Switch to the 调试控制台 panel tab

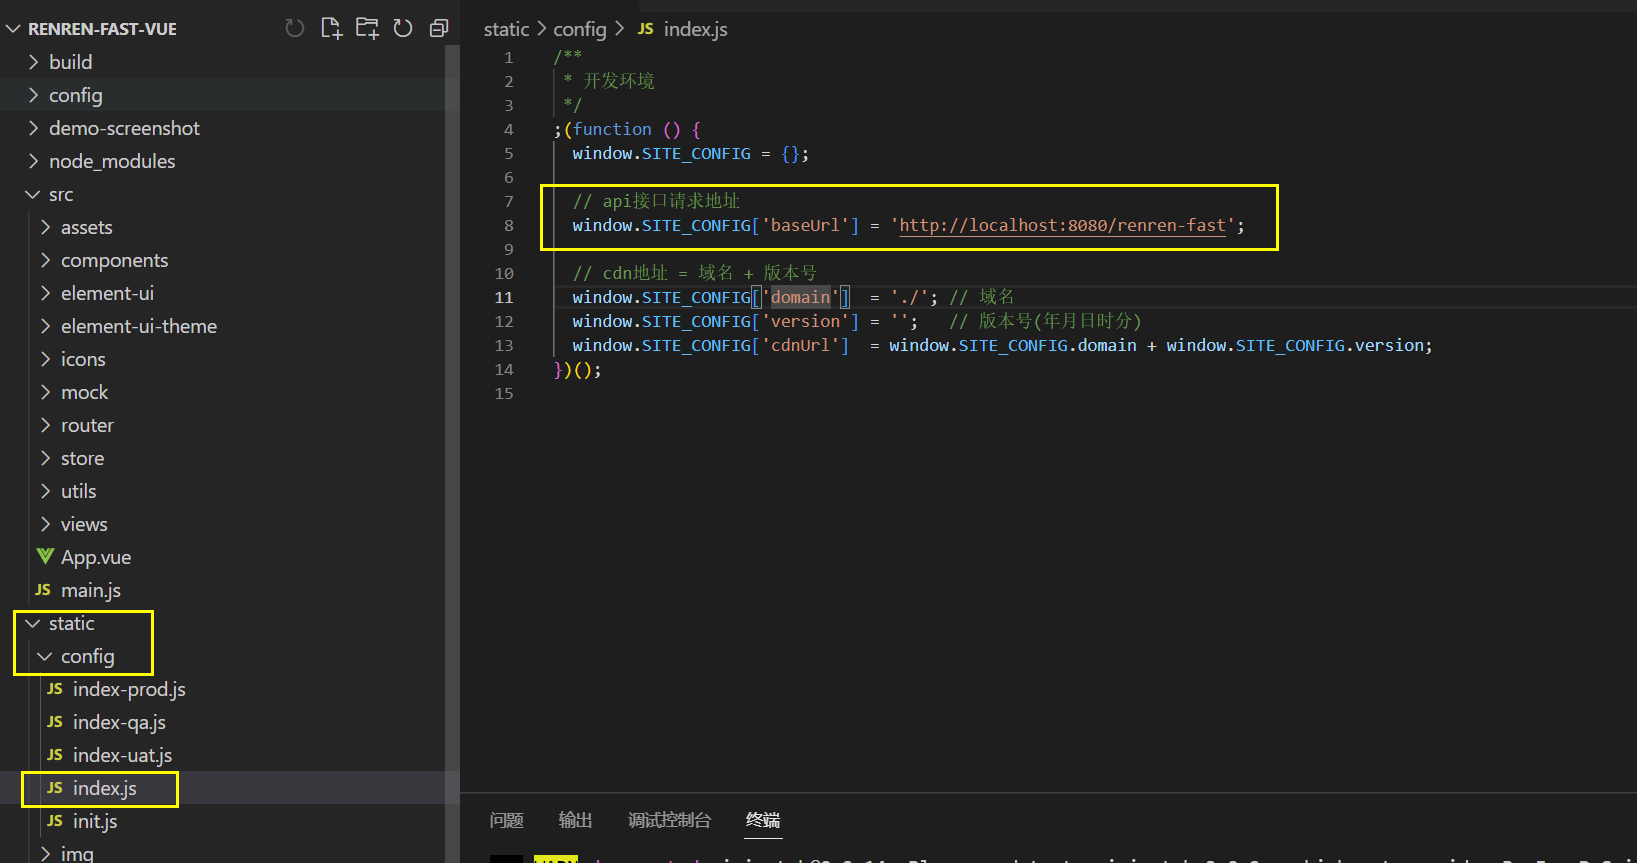click(669, 820)
